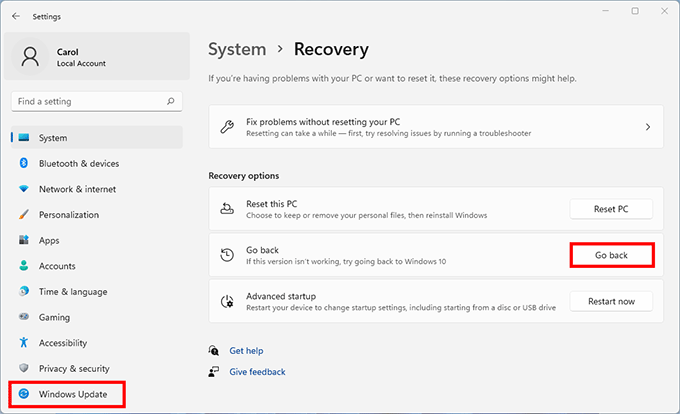Focus the Find a setting search box
Screen dimensions: 680x414
pos(97,101)
